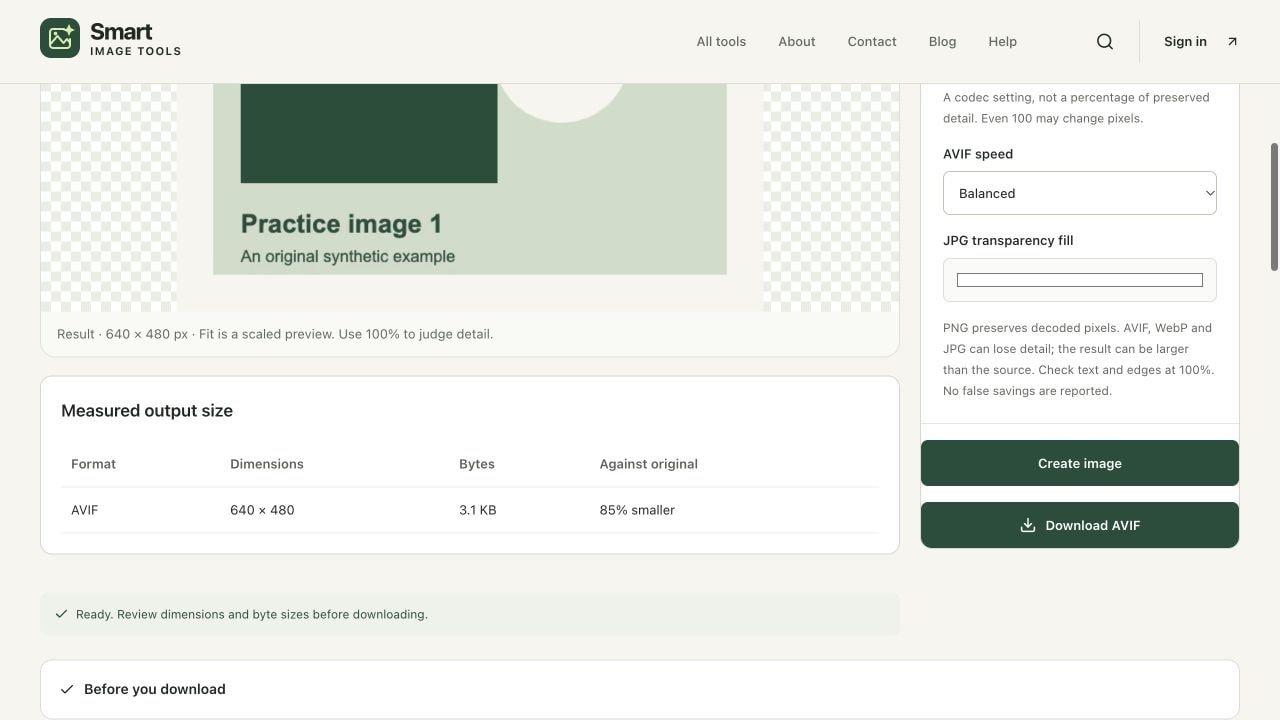Open the AVIF speed dropdown
1280x720 pixels.
pos(1080,193)
